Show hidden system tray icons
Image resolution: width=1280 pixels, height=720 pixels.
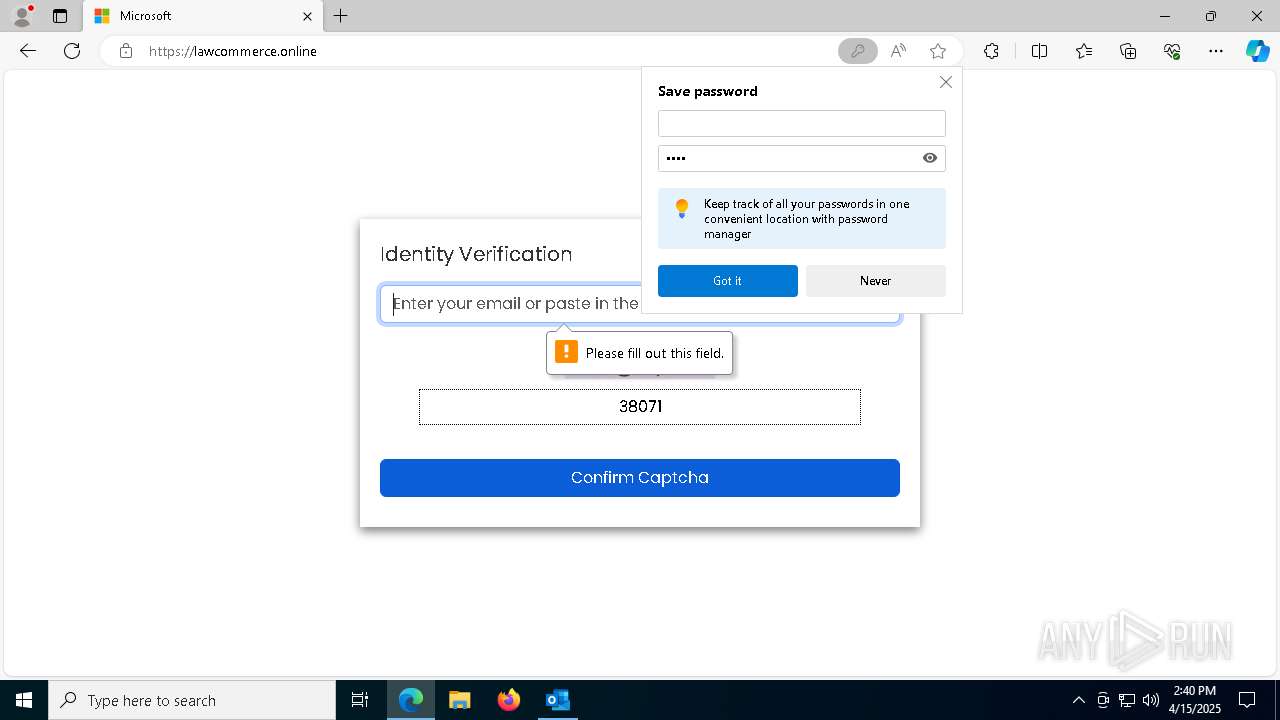[x=1078, y=700]
